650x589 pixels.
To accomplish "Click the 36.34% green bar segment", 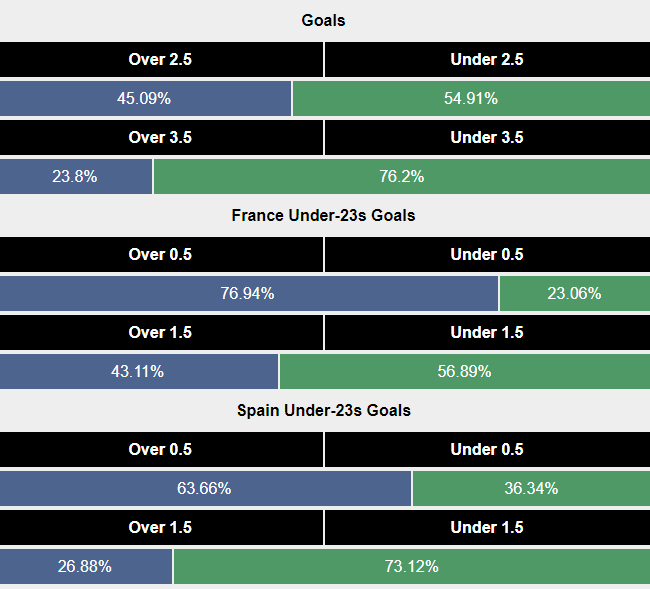I will click(531, 488).
